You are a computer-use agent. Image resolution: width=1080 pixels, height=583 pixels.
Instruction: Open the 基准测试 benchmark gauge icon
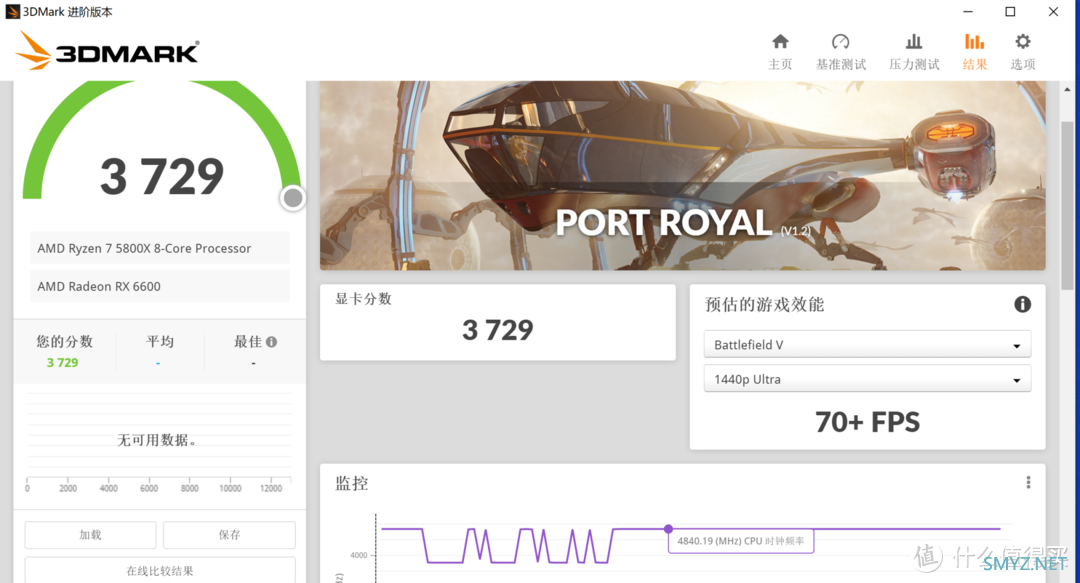[840, 42]
